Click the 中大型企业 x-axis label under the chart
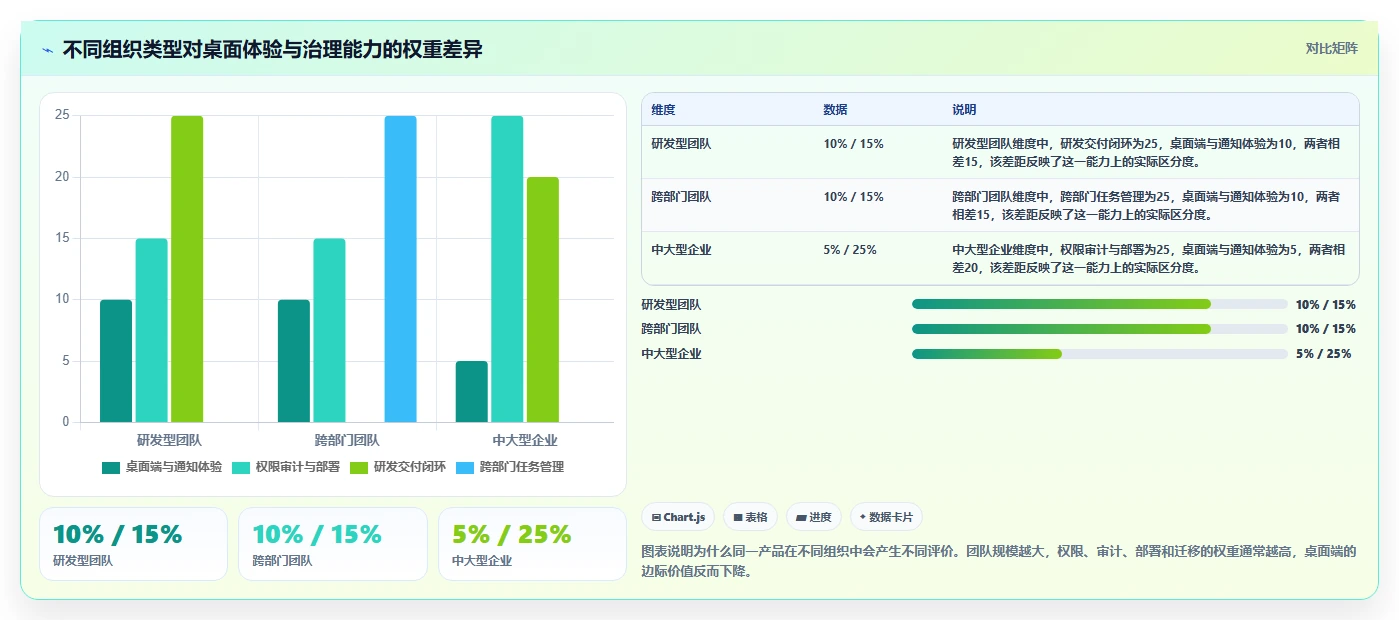1399x620 pixels. point(525,440)
